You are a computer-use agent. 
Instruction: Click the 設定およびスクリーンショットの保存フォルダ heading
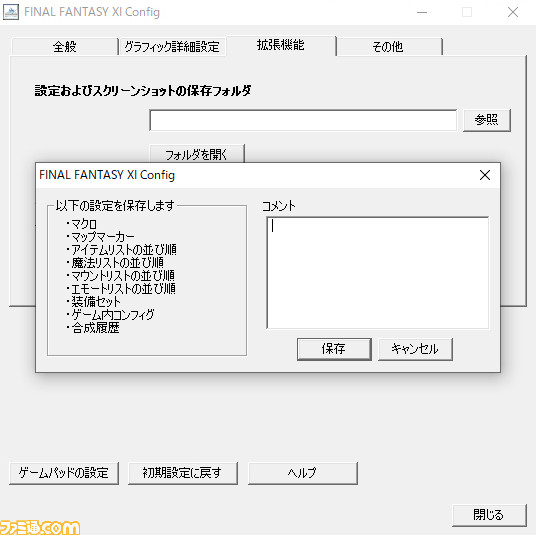coord(143,91)
